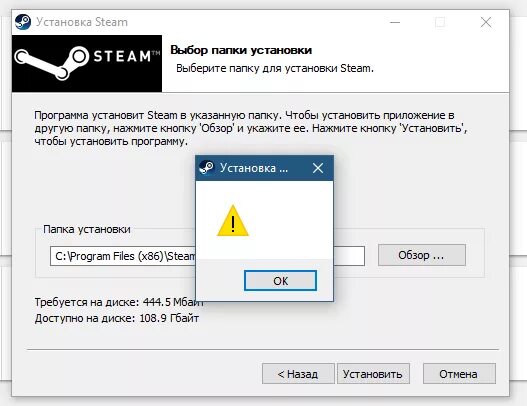This screenshot has height=406, width=527.
Task: Click the popup title text Установка
Action: click(x=254, y=168)
